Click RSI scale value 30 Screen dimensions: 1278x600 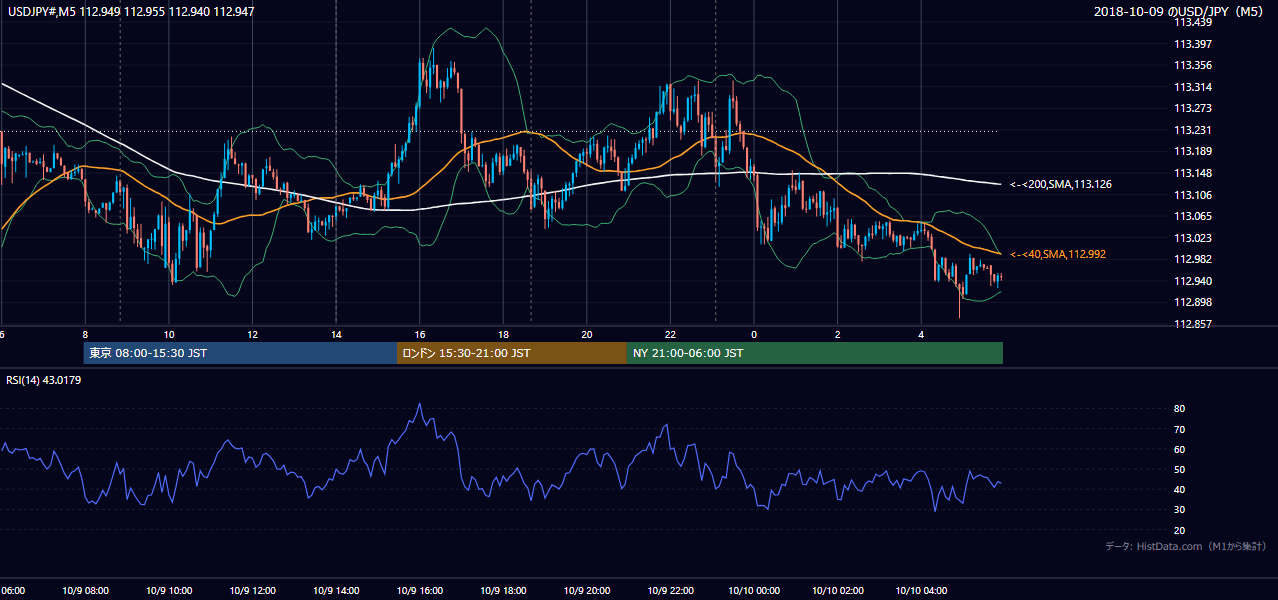[1179, 510]
